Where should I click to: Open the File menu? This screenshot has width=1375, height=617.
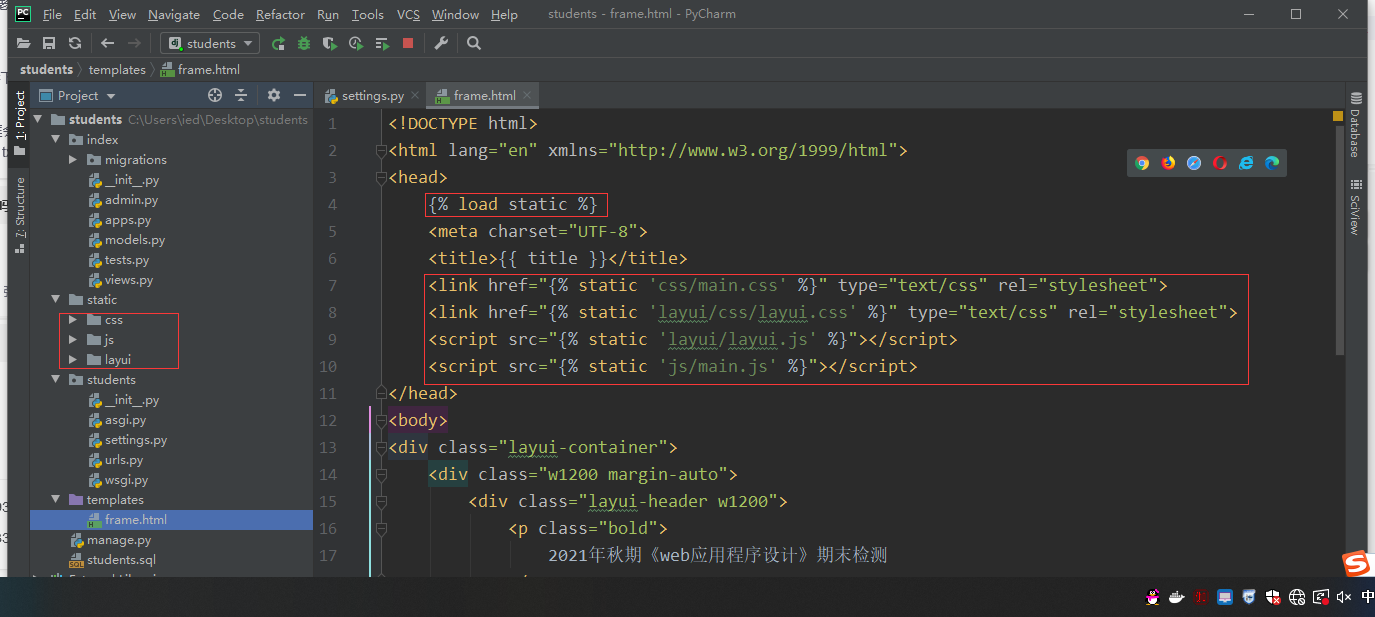pos(52,14)
